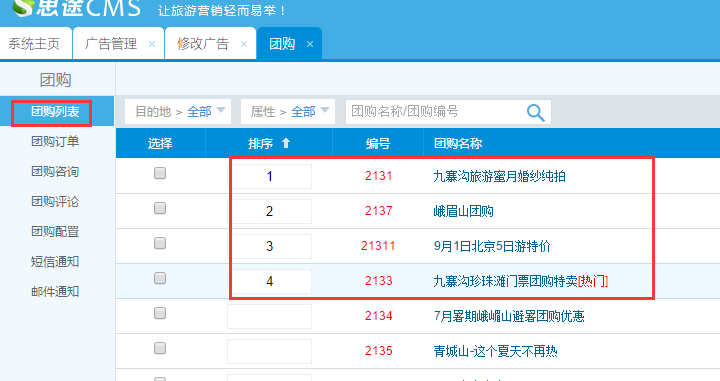Open 团购订单 in the sidebar
The image size is (720, 381).
pyautogui.click(x=55, y=141)
